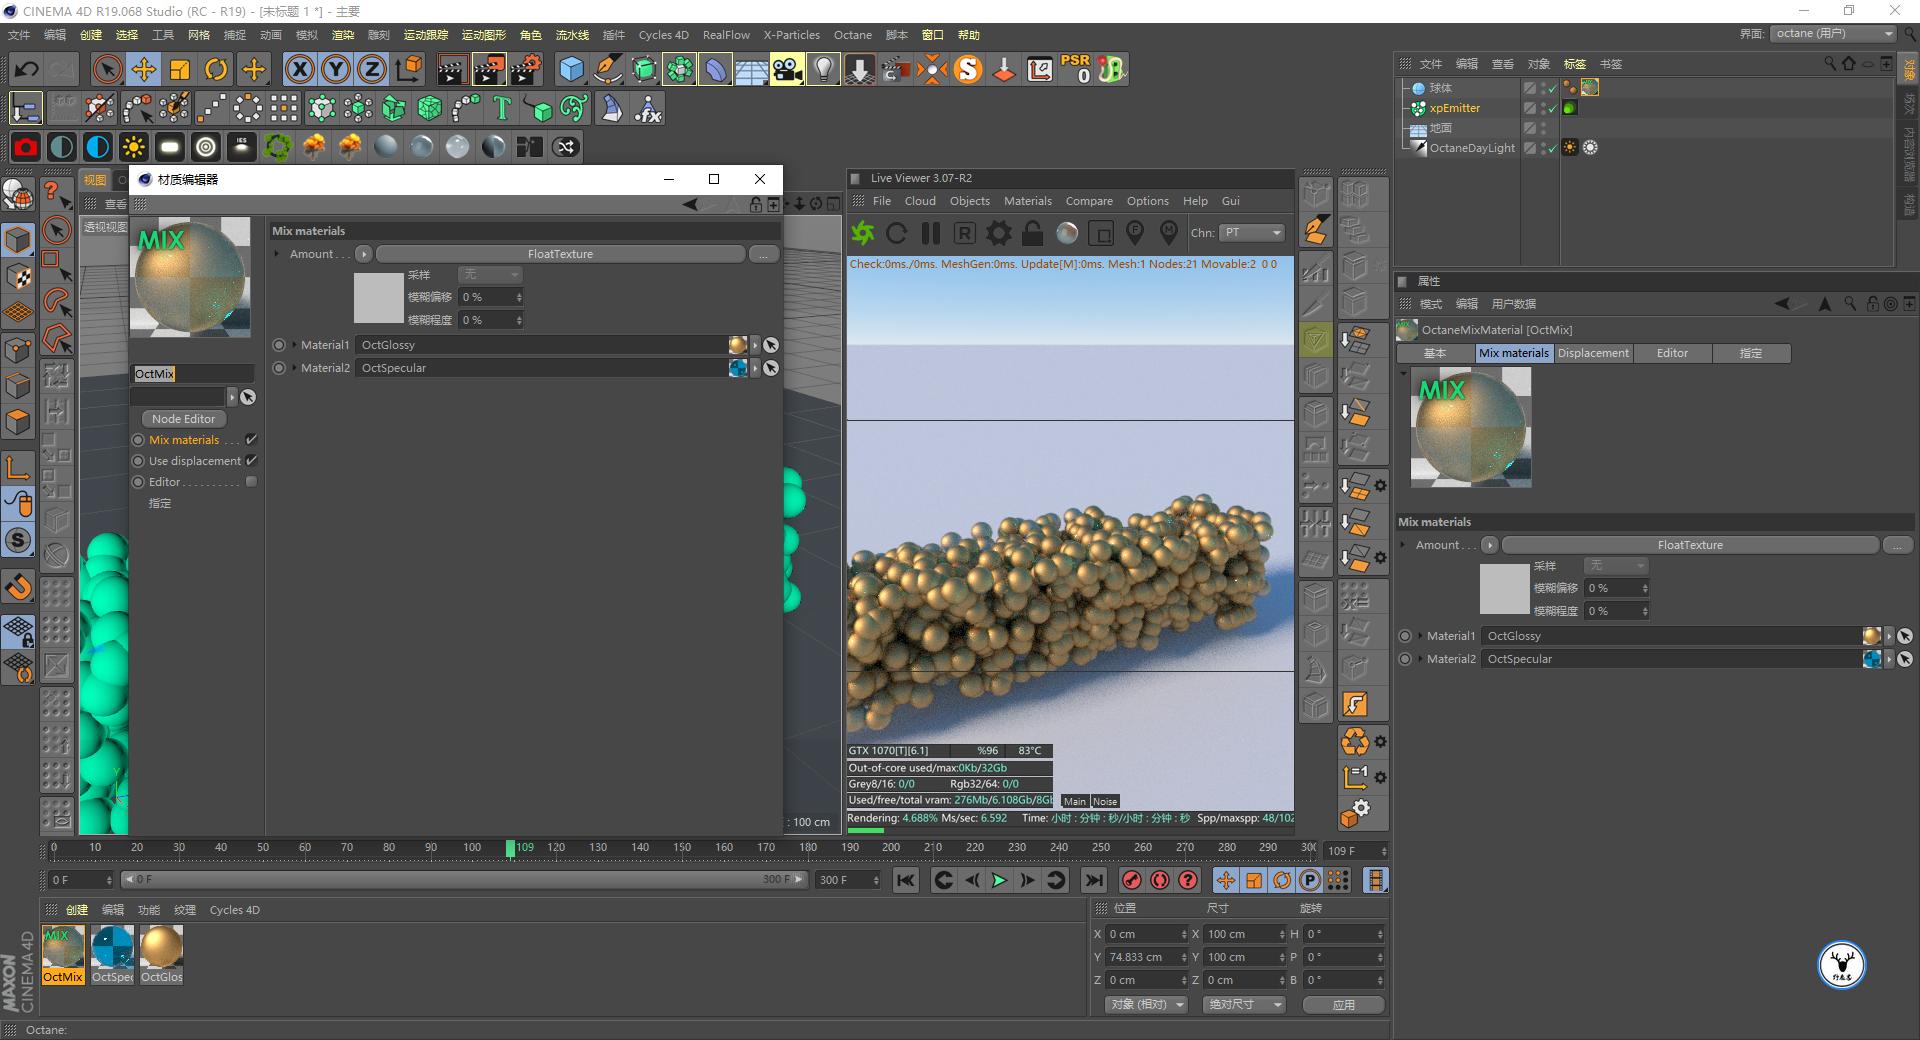Select the OctMix material thumbnail

tap(63, 945)
